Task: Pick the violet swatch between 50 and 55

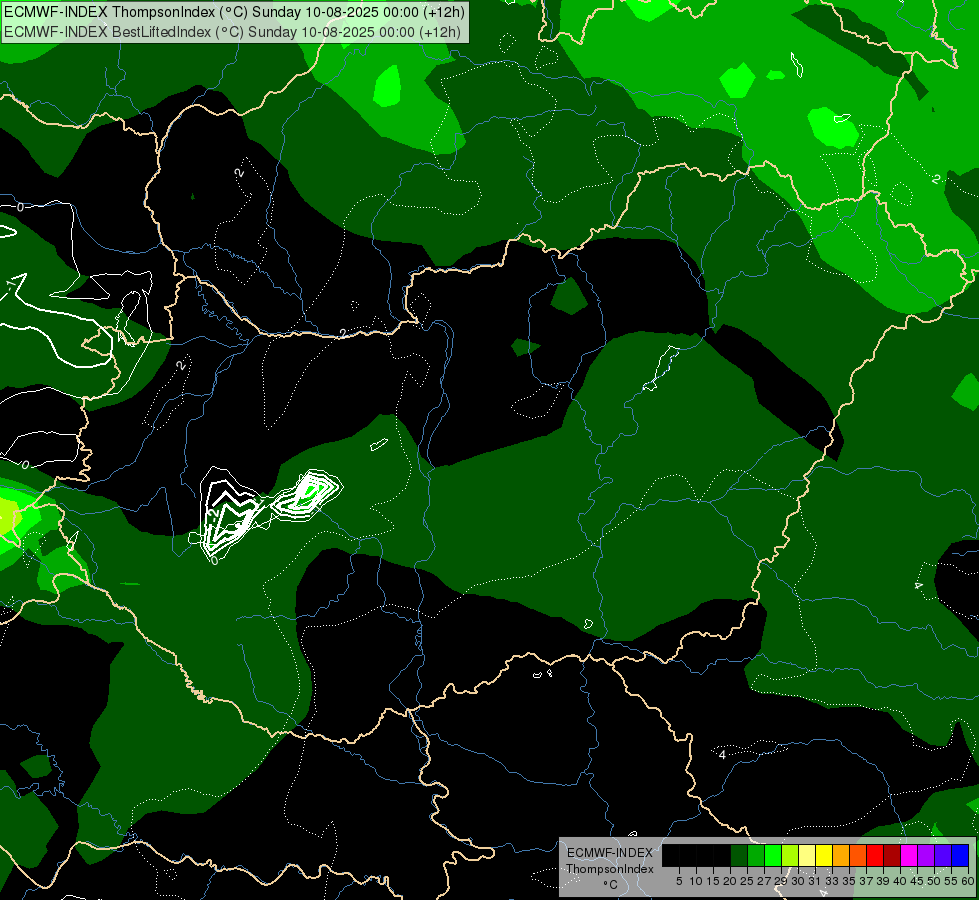Action: pyautogui.click(x=943, y=855)
